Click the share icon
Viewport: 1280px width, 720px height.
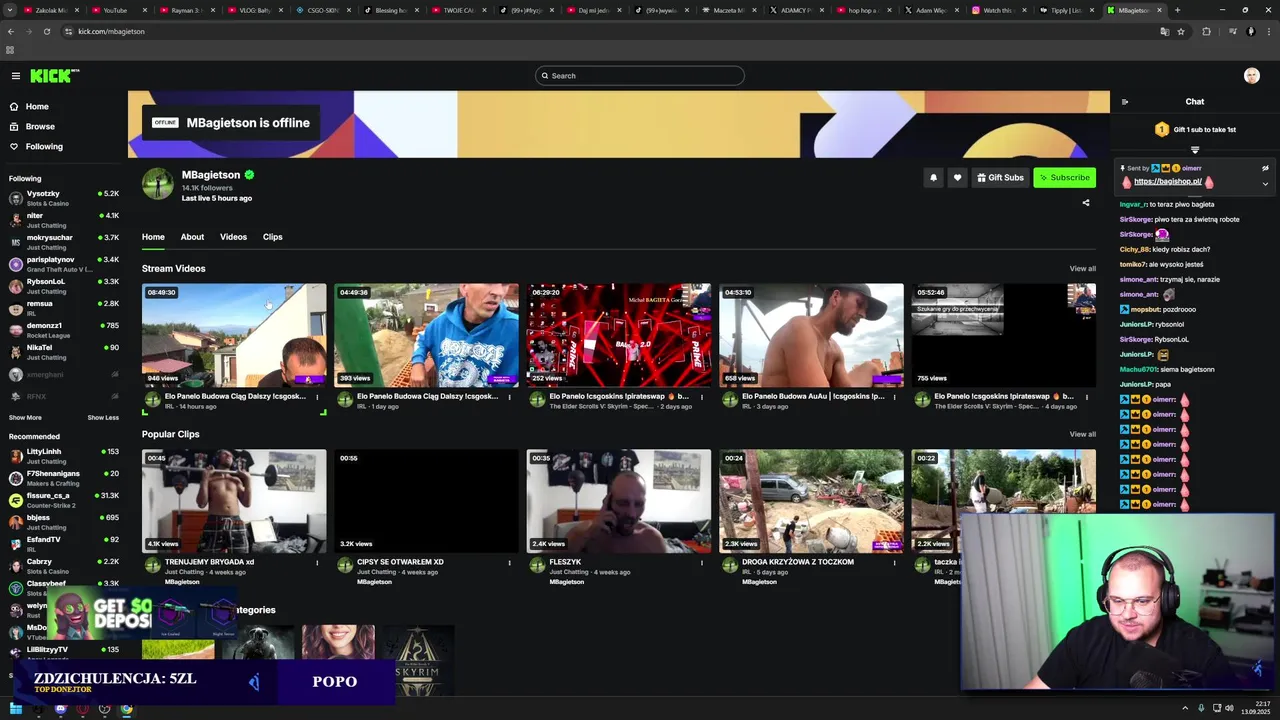[1086, 203]
